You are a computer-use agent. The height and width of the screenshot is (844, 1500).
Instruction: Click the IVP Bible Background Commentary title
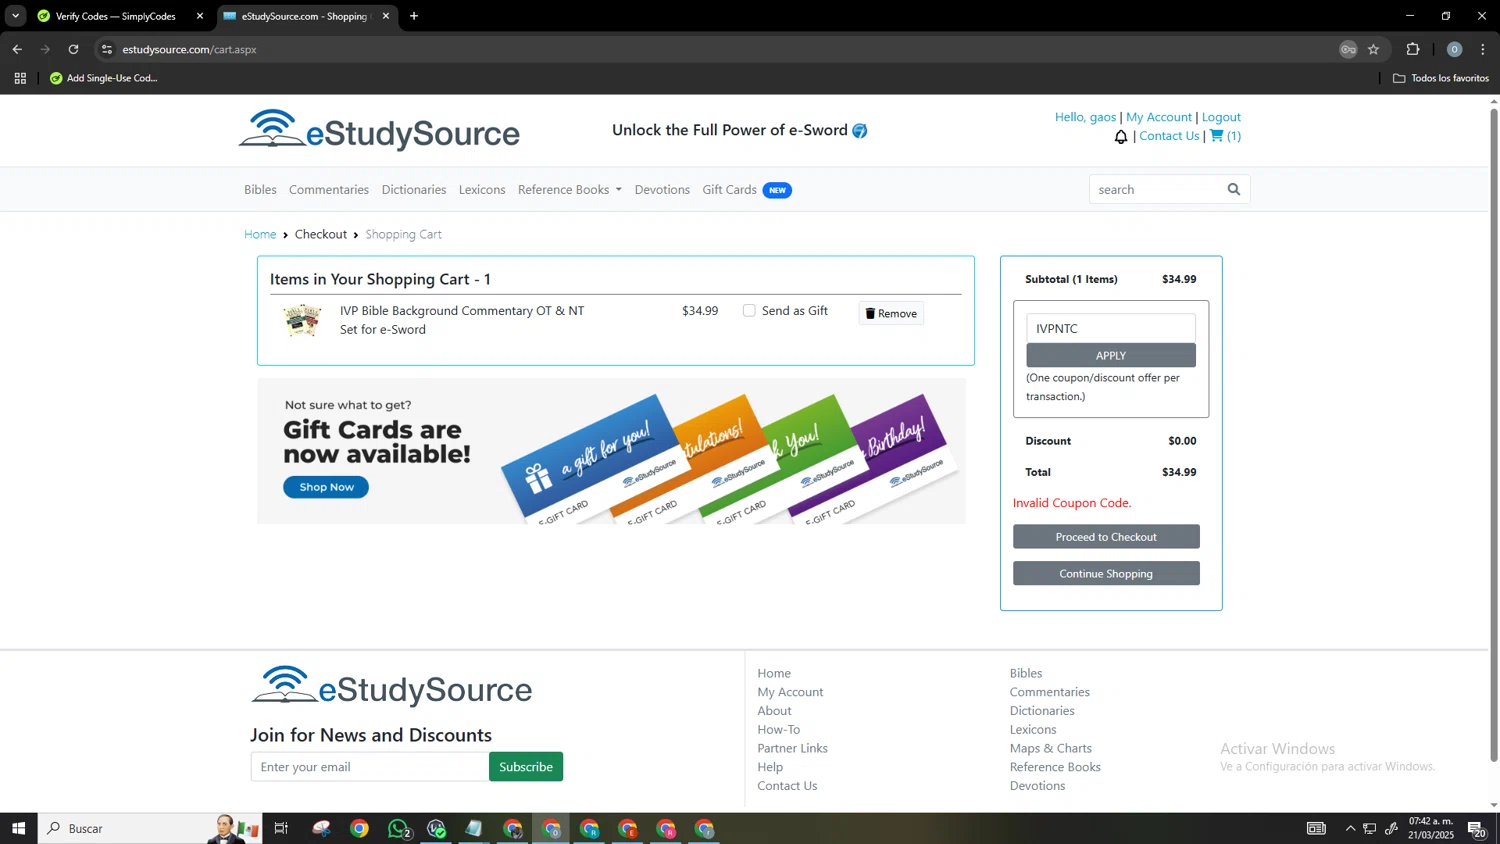(462, 320)
